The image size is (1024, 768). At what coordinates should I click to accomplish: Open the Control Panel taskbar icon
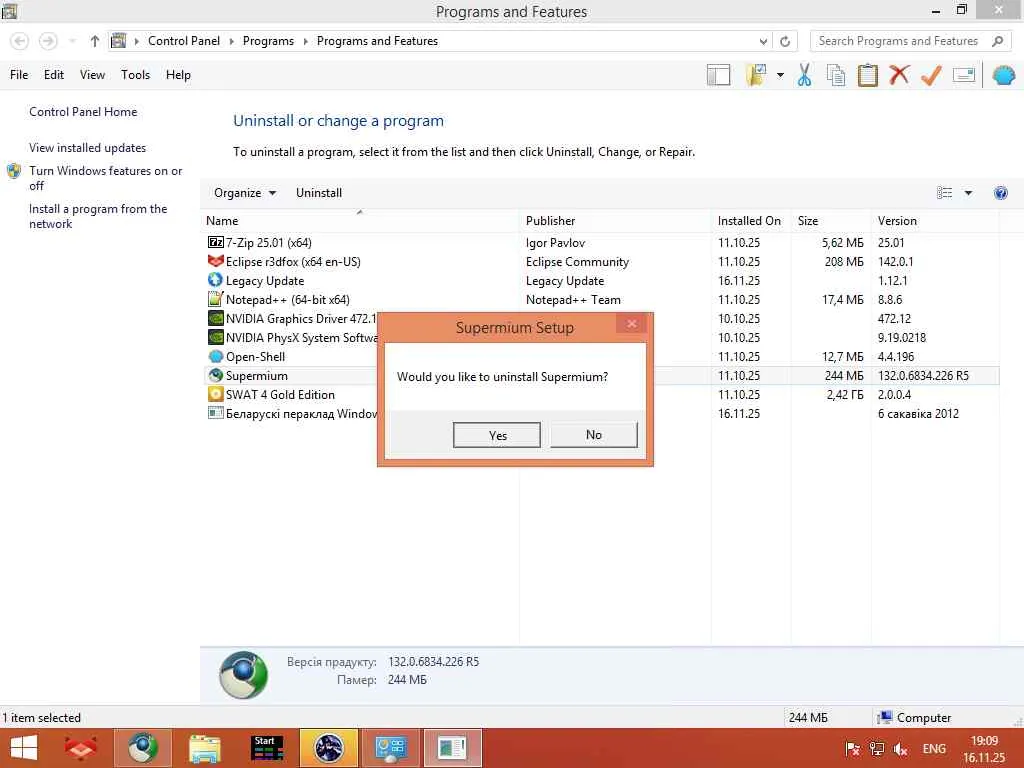coord(391,748)
